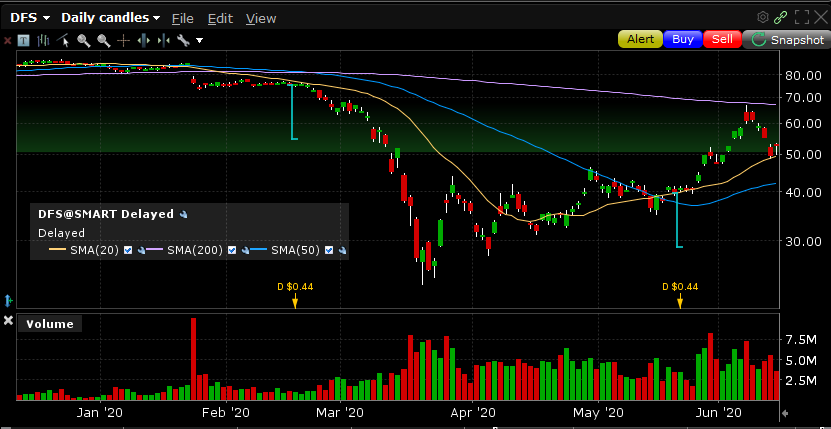The width and height of the screenshot is (831, 429).
Task: Open the View menu
Action: pyautogui.click(x=261, y=18)
